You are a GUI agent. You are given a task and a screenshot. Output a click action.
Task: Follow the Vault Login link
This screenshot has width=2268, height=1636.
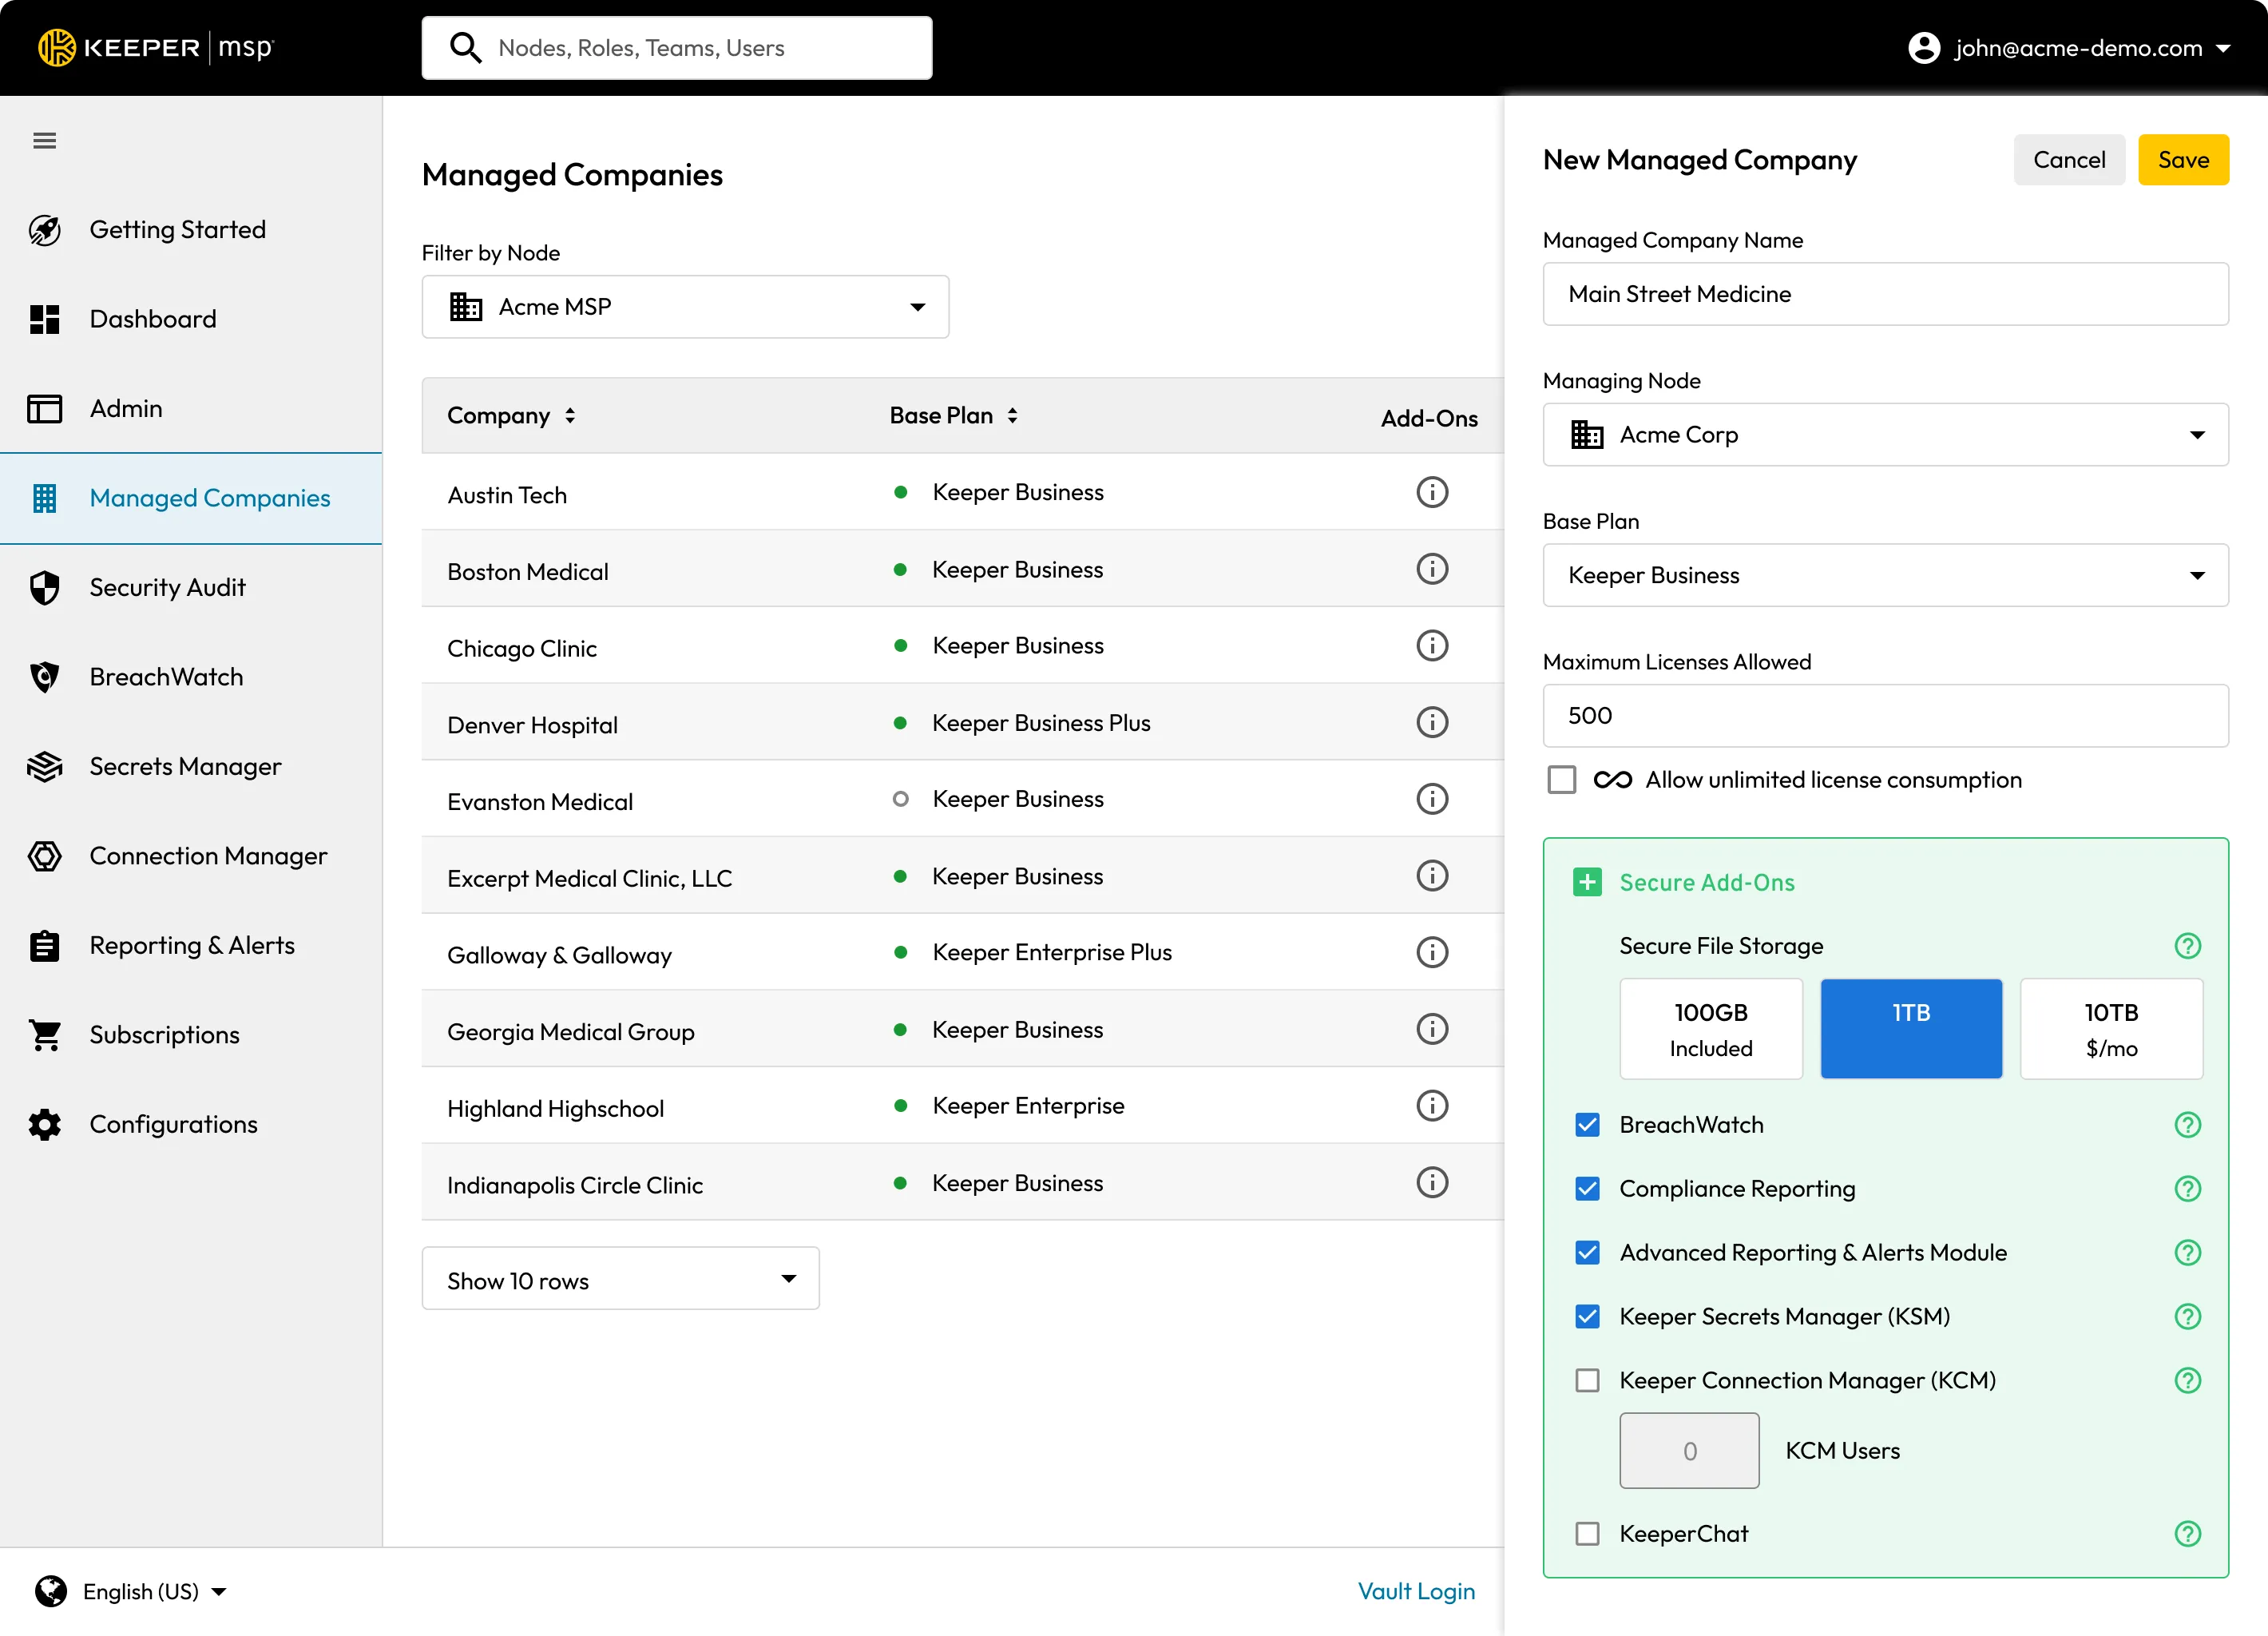pyautogui.click(x=1416, y=1591)
